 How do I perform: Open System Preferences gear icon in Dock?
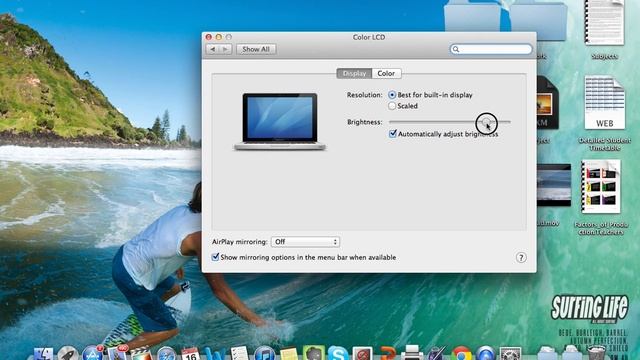pos(510,354)
